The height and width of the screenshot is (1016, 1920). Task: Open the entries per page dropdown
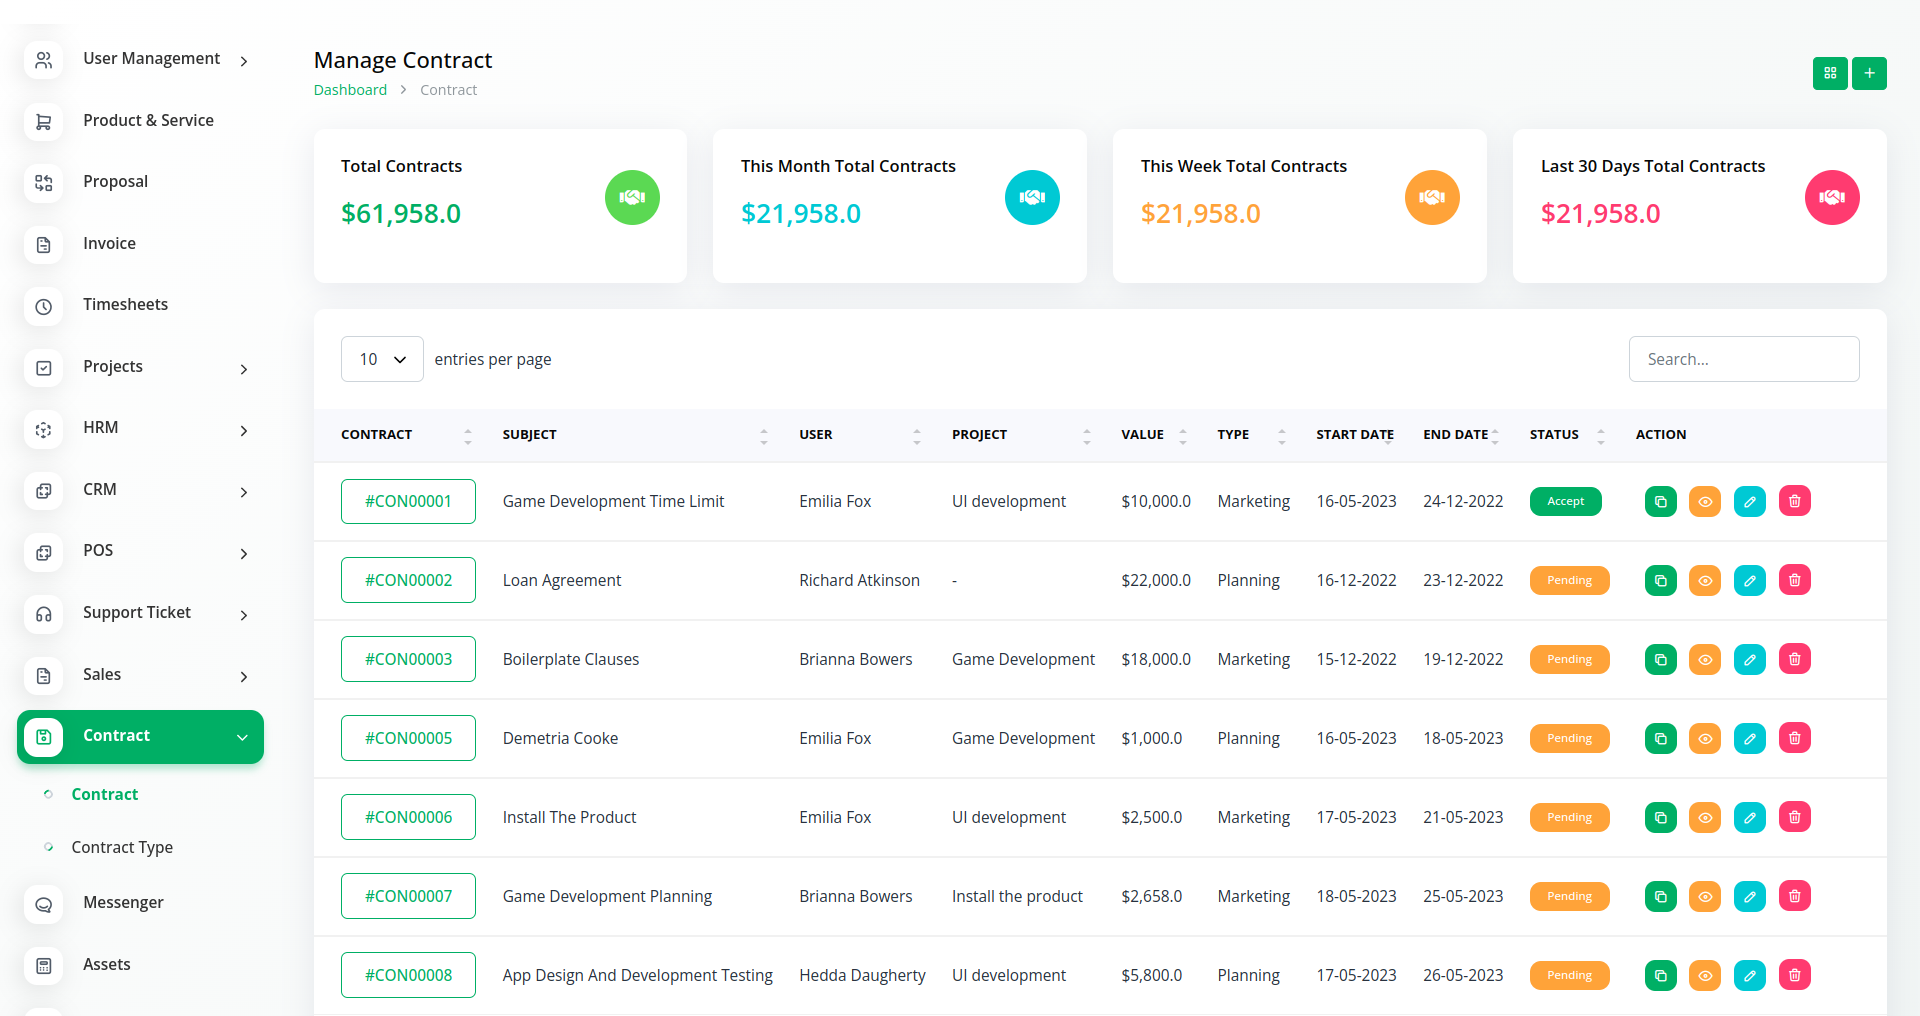pyautogui.click(x=382, y=359)
